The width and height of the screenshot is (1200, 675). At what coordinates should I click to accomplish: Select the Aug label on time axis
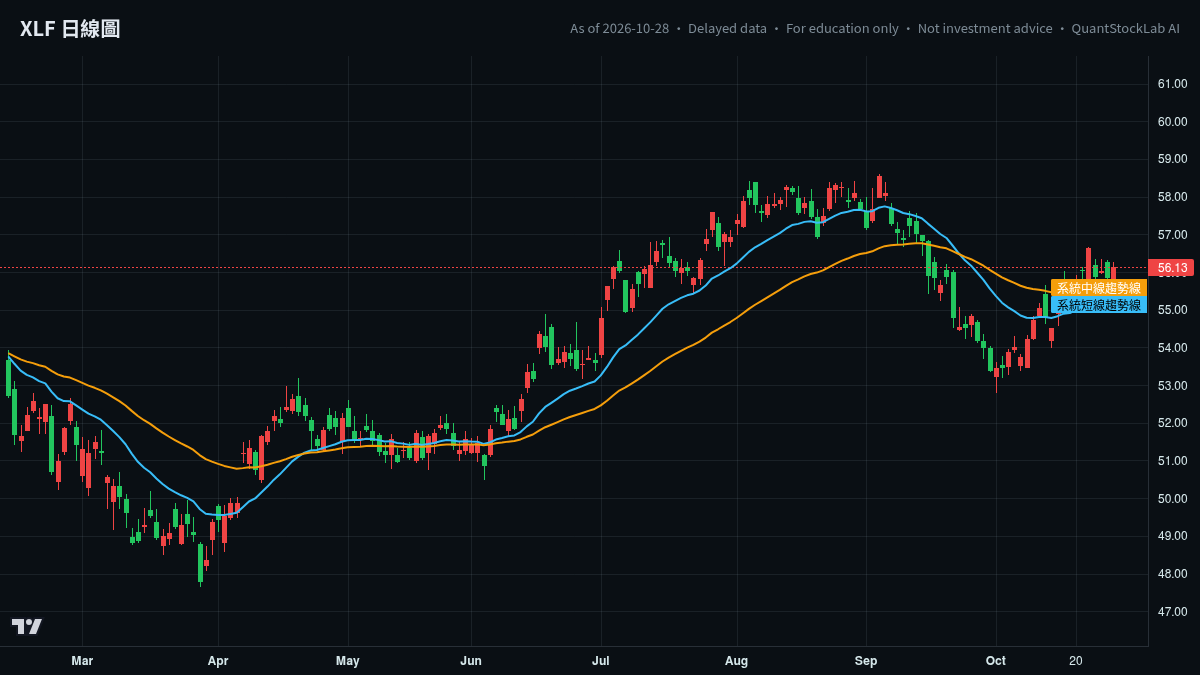coord(737,661)
